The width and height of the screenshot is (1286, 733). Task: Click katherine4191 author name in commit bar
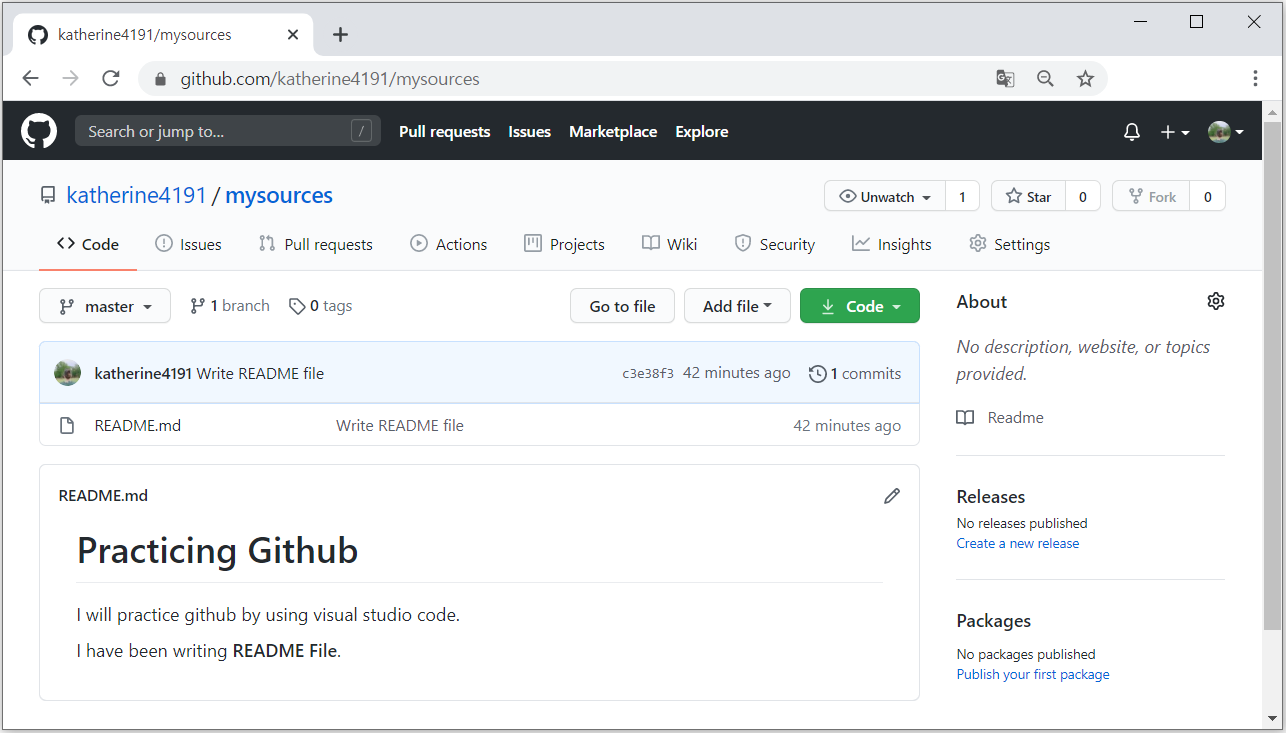pos(143,373)
